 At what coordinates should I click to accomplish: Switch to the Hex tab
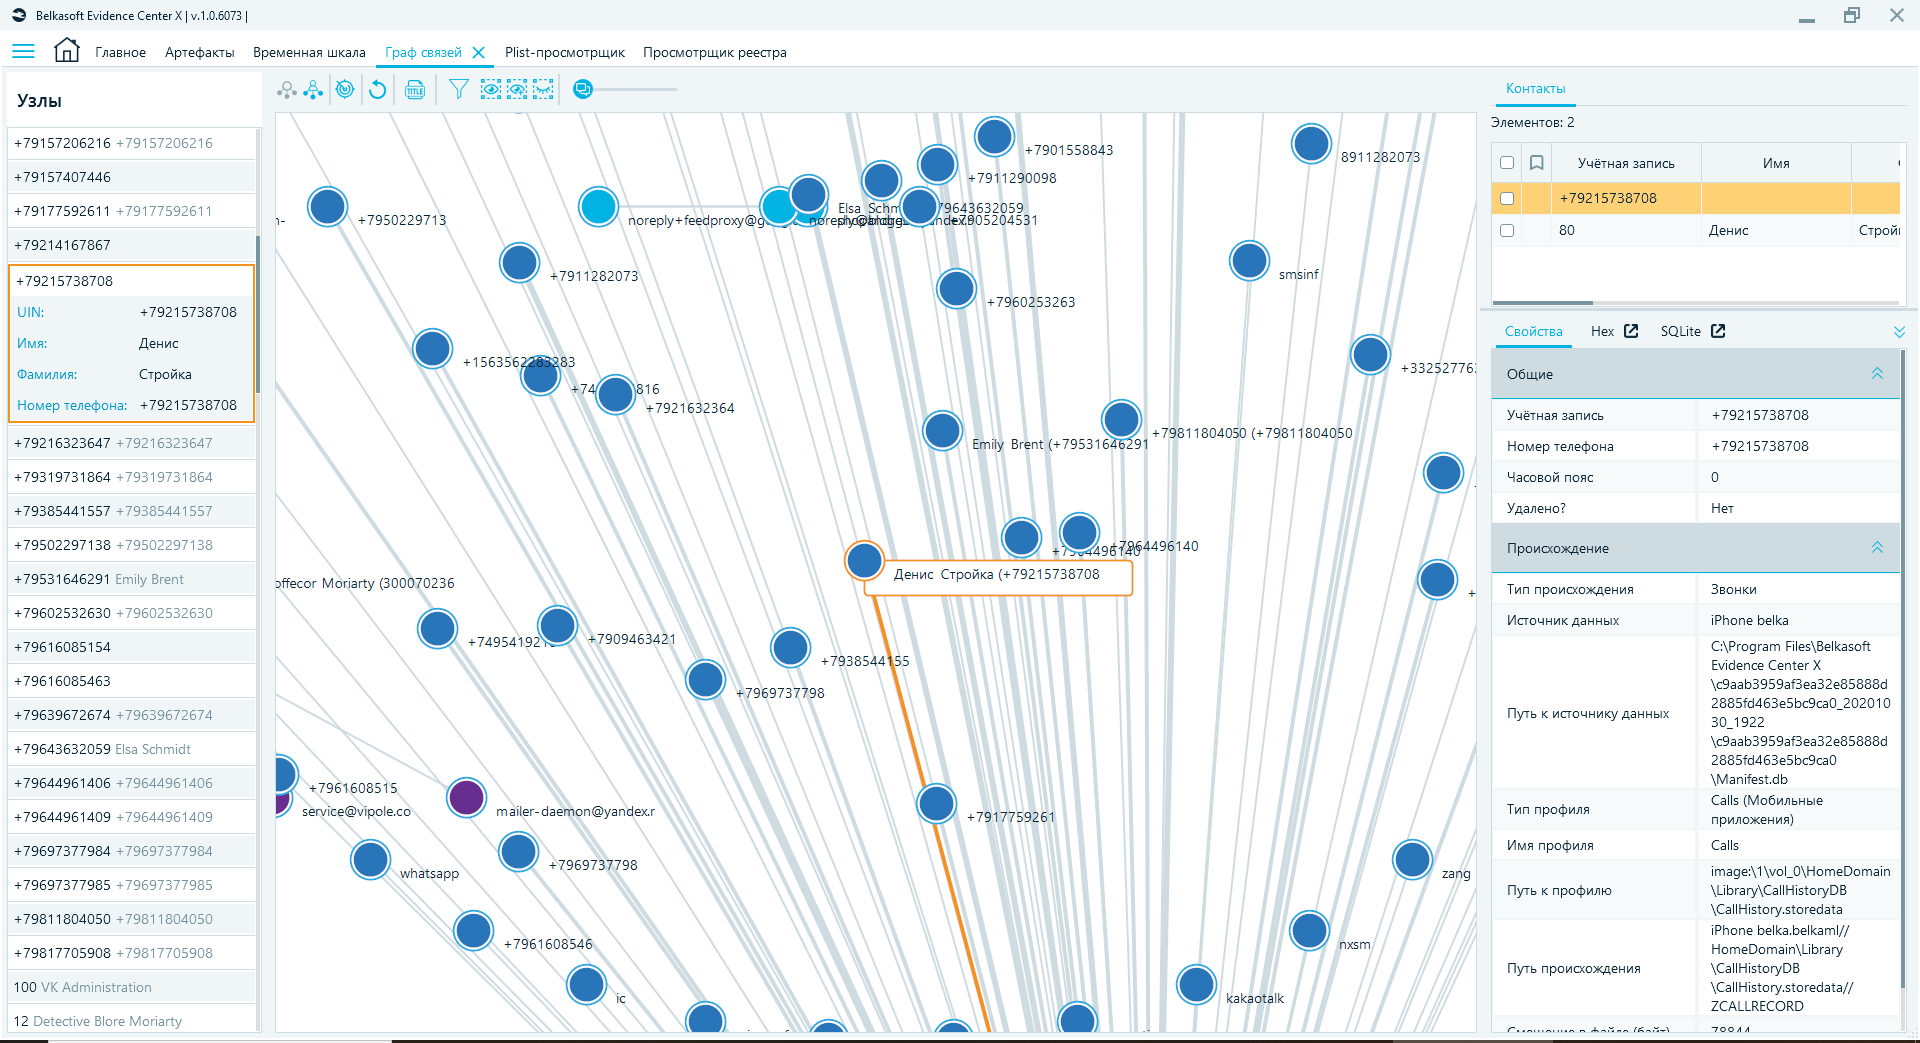1602,331
